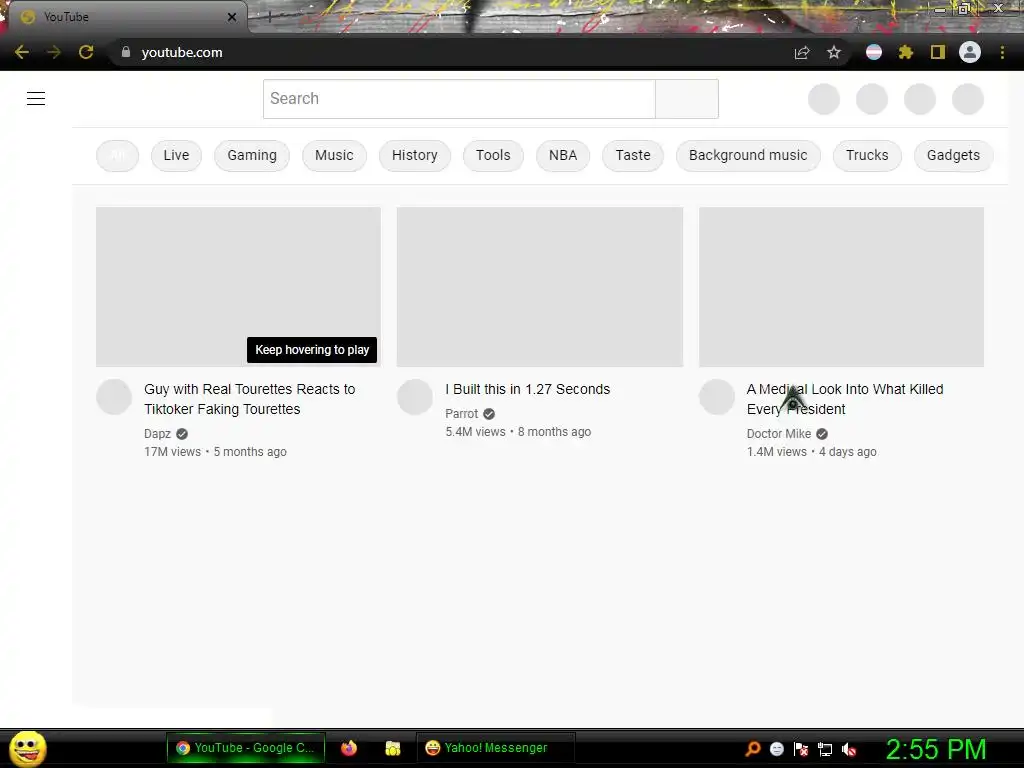
Task: Launch Firefox from the taskbar
Action: click(x=349, y=748)
